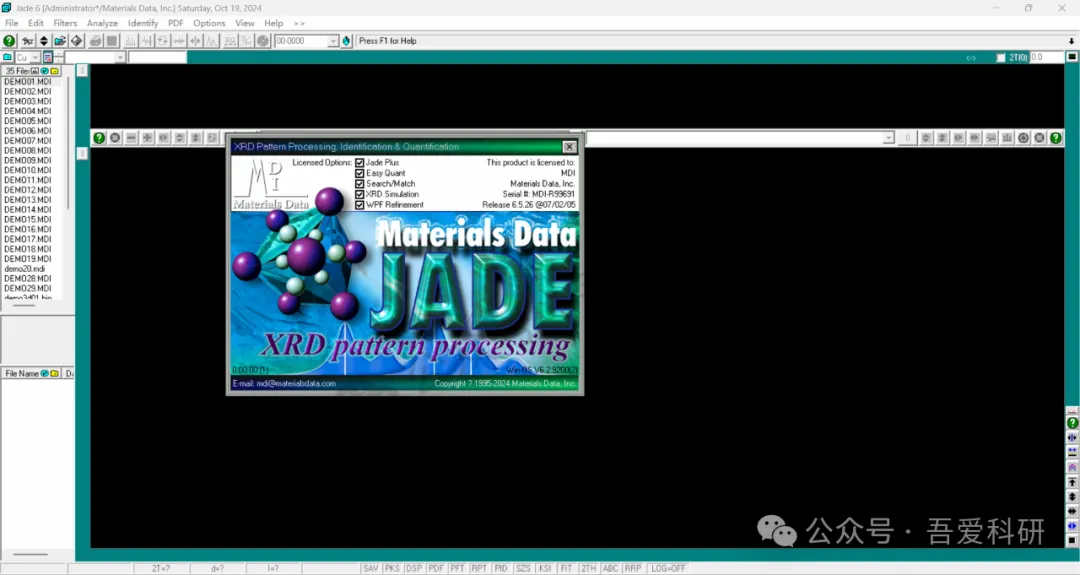Open the pattern file folder icon
This screenshot has height=575, width=1080.
[60, 41]
